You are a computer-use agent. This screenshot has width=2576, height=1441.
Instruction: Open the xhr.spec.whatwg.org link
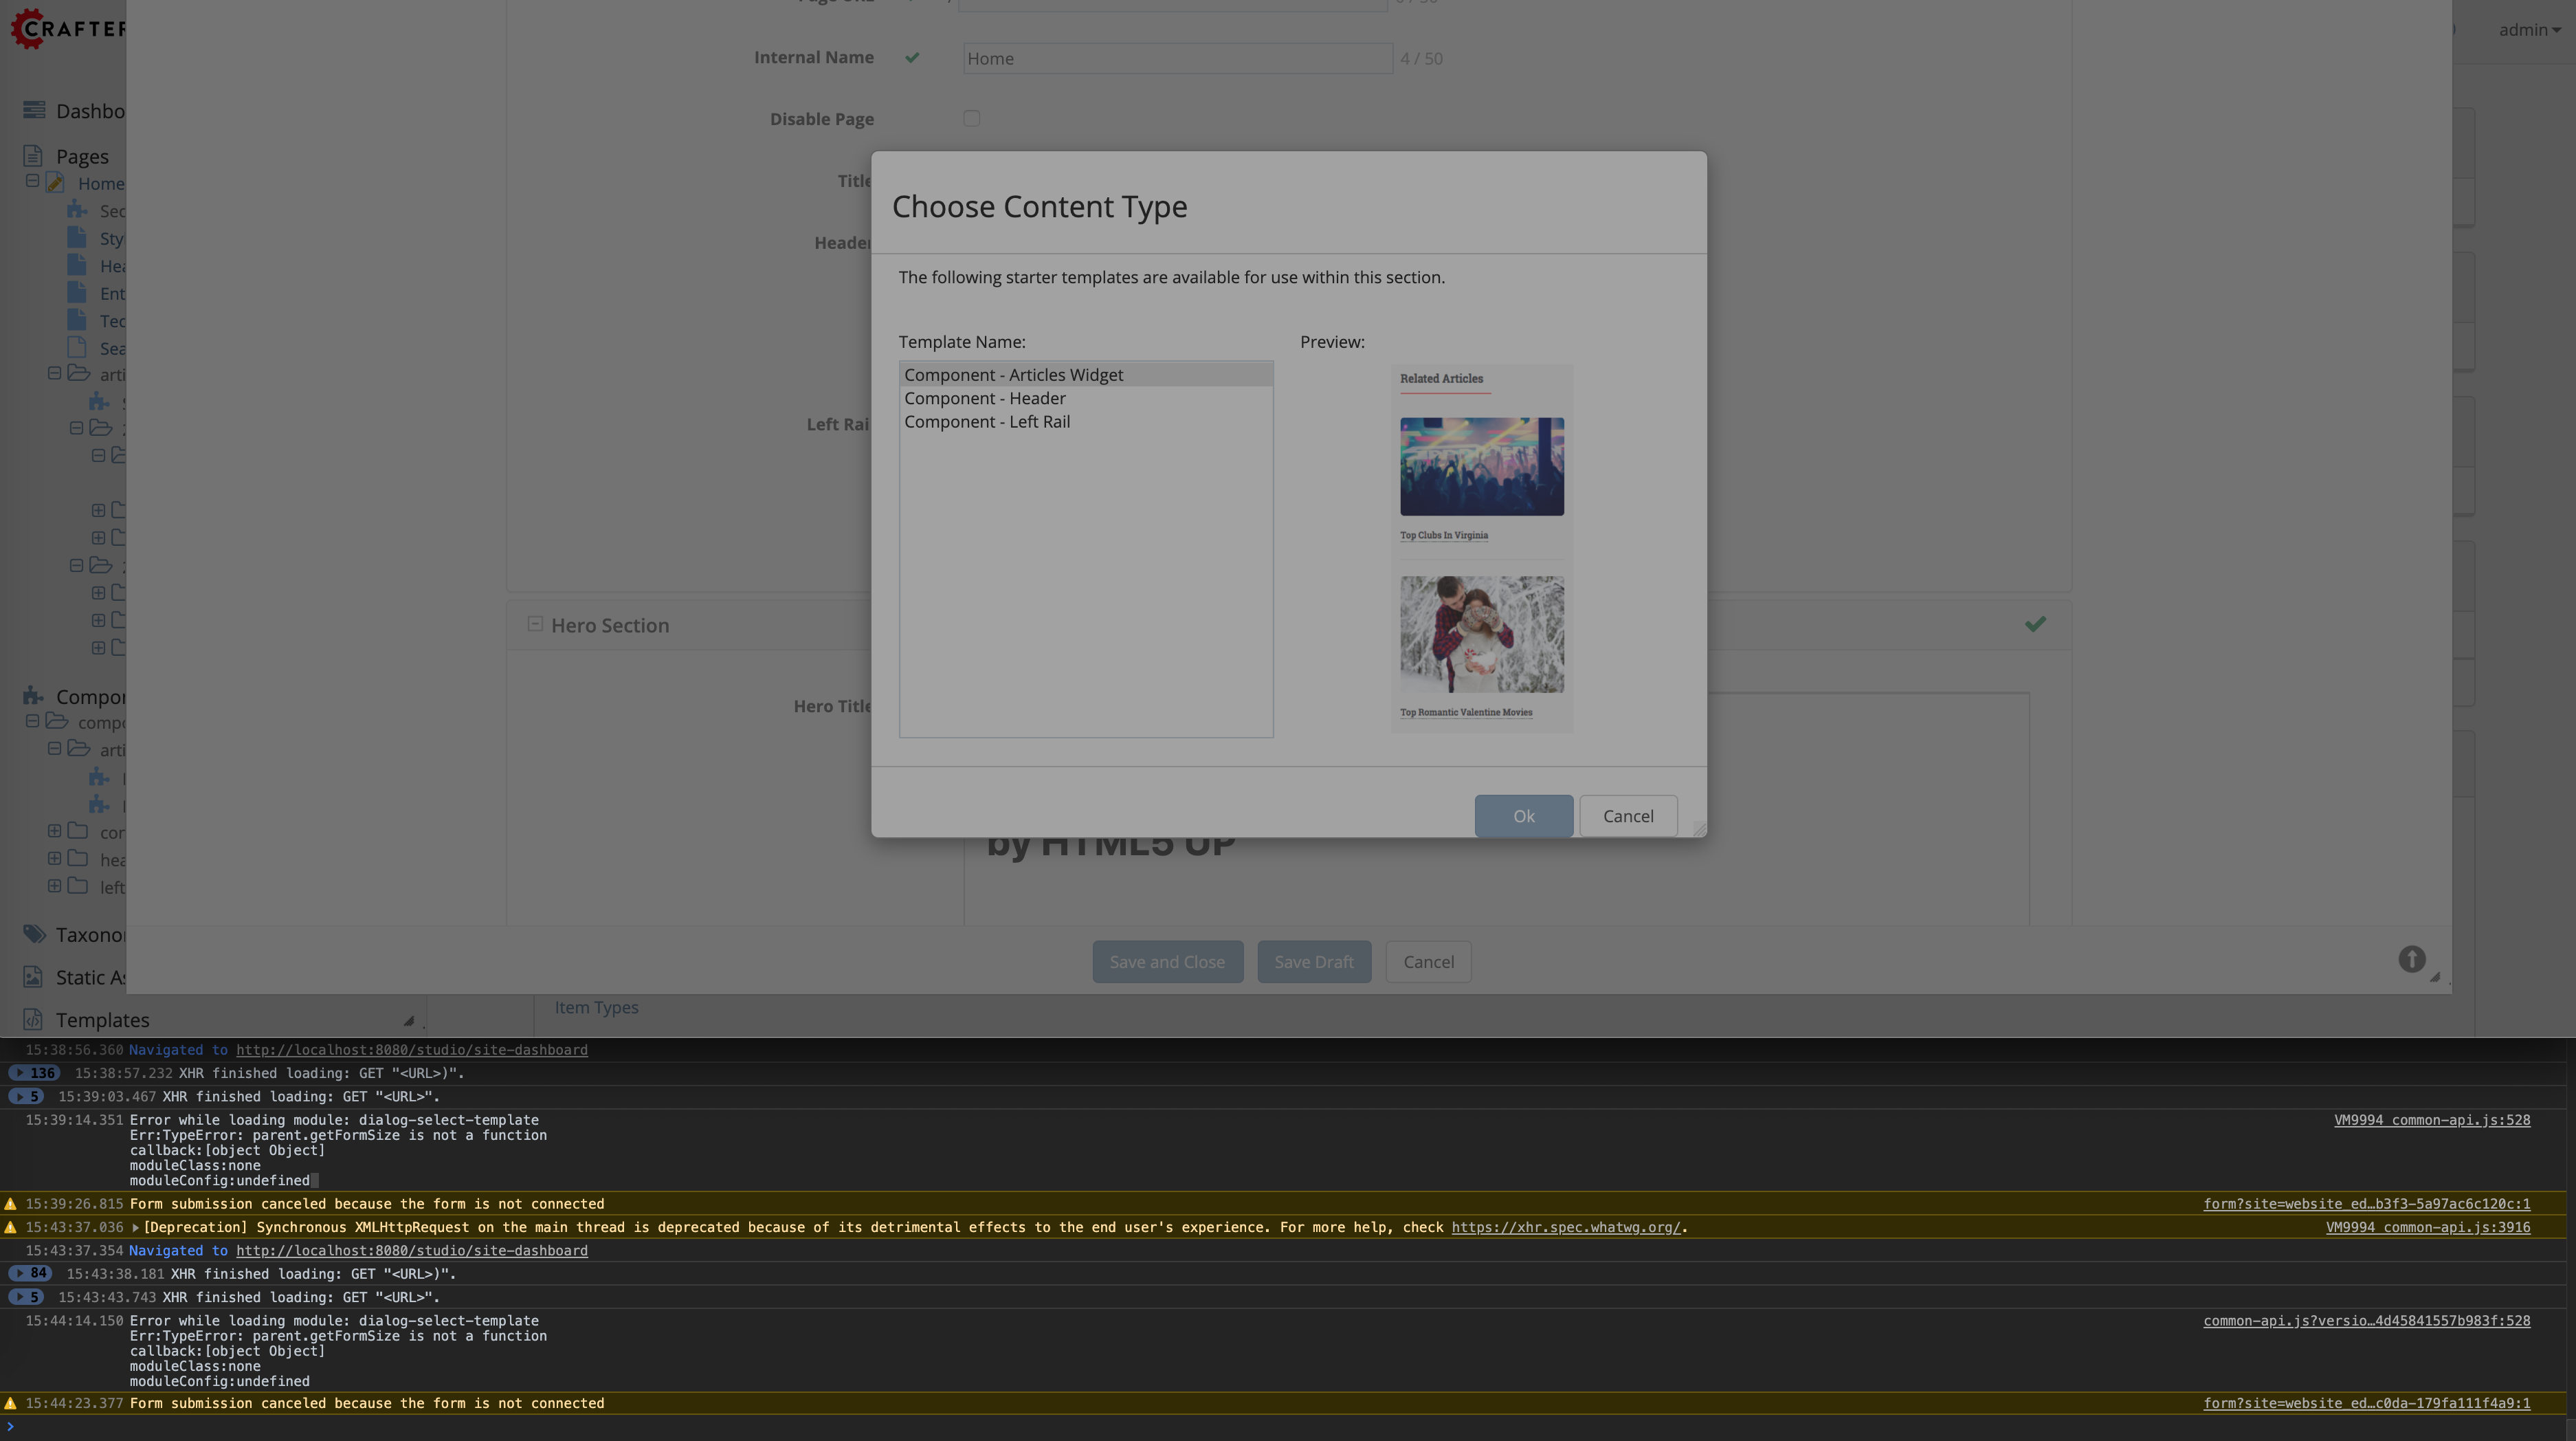1565,1227
